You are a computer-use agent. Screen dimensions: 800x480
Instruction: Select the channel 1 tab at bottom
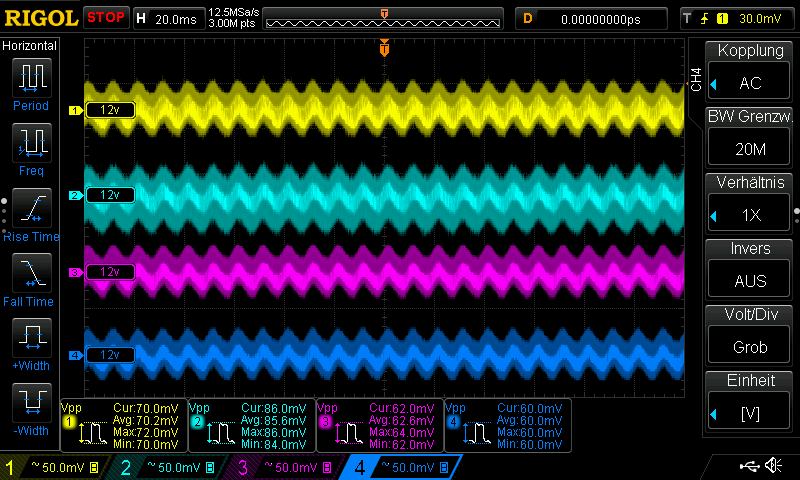pyautogui.click(x=54, y=467)
